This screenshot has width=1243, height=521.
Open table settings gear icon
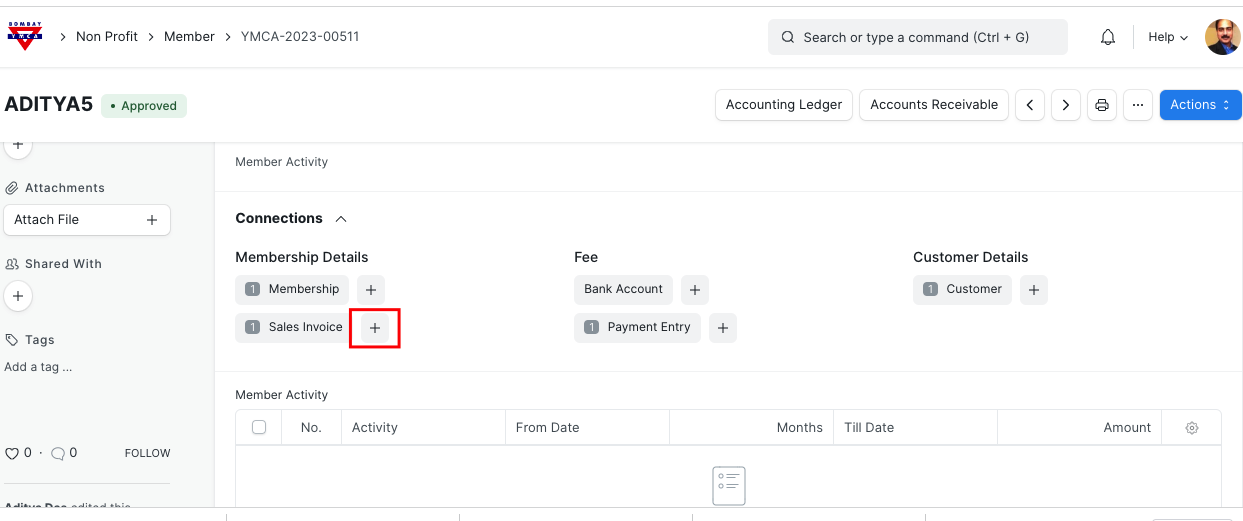tap(1191, 428)
